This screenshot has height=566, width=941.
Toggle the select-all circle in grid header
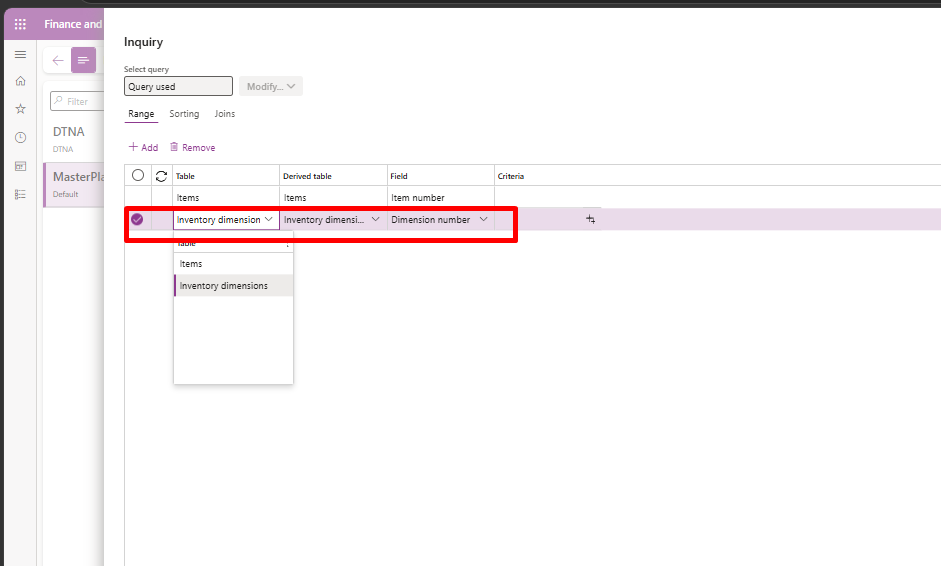[x=138, y=175]
